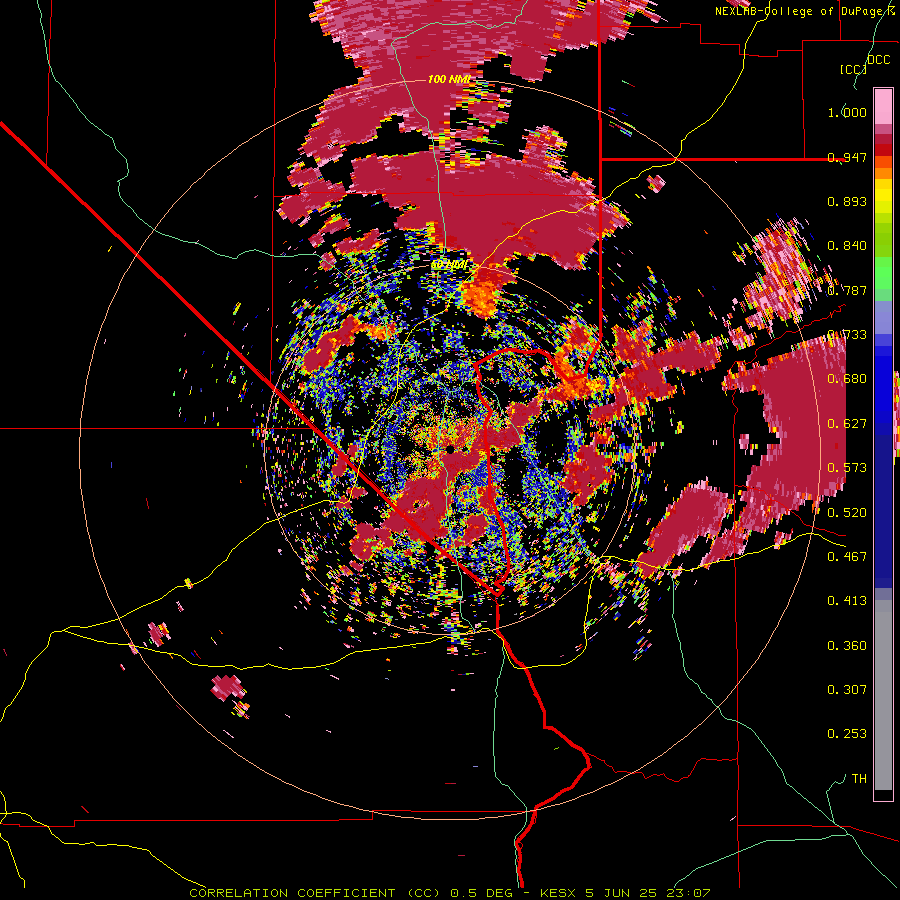Click the 0.413 scale label
Screen dimensions: 900x900
847,601
